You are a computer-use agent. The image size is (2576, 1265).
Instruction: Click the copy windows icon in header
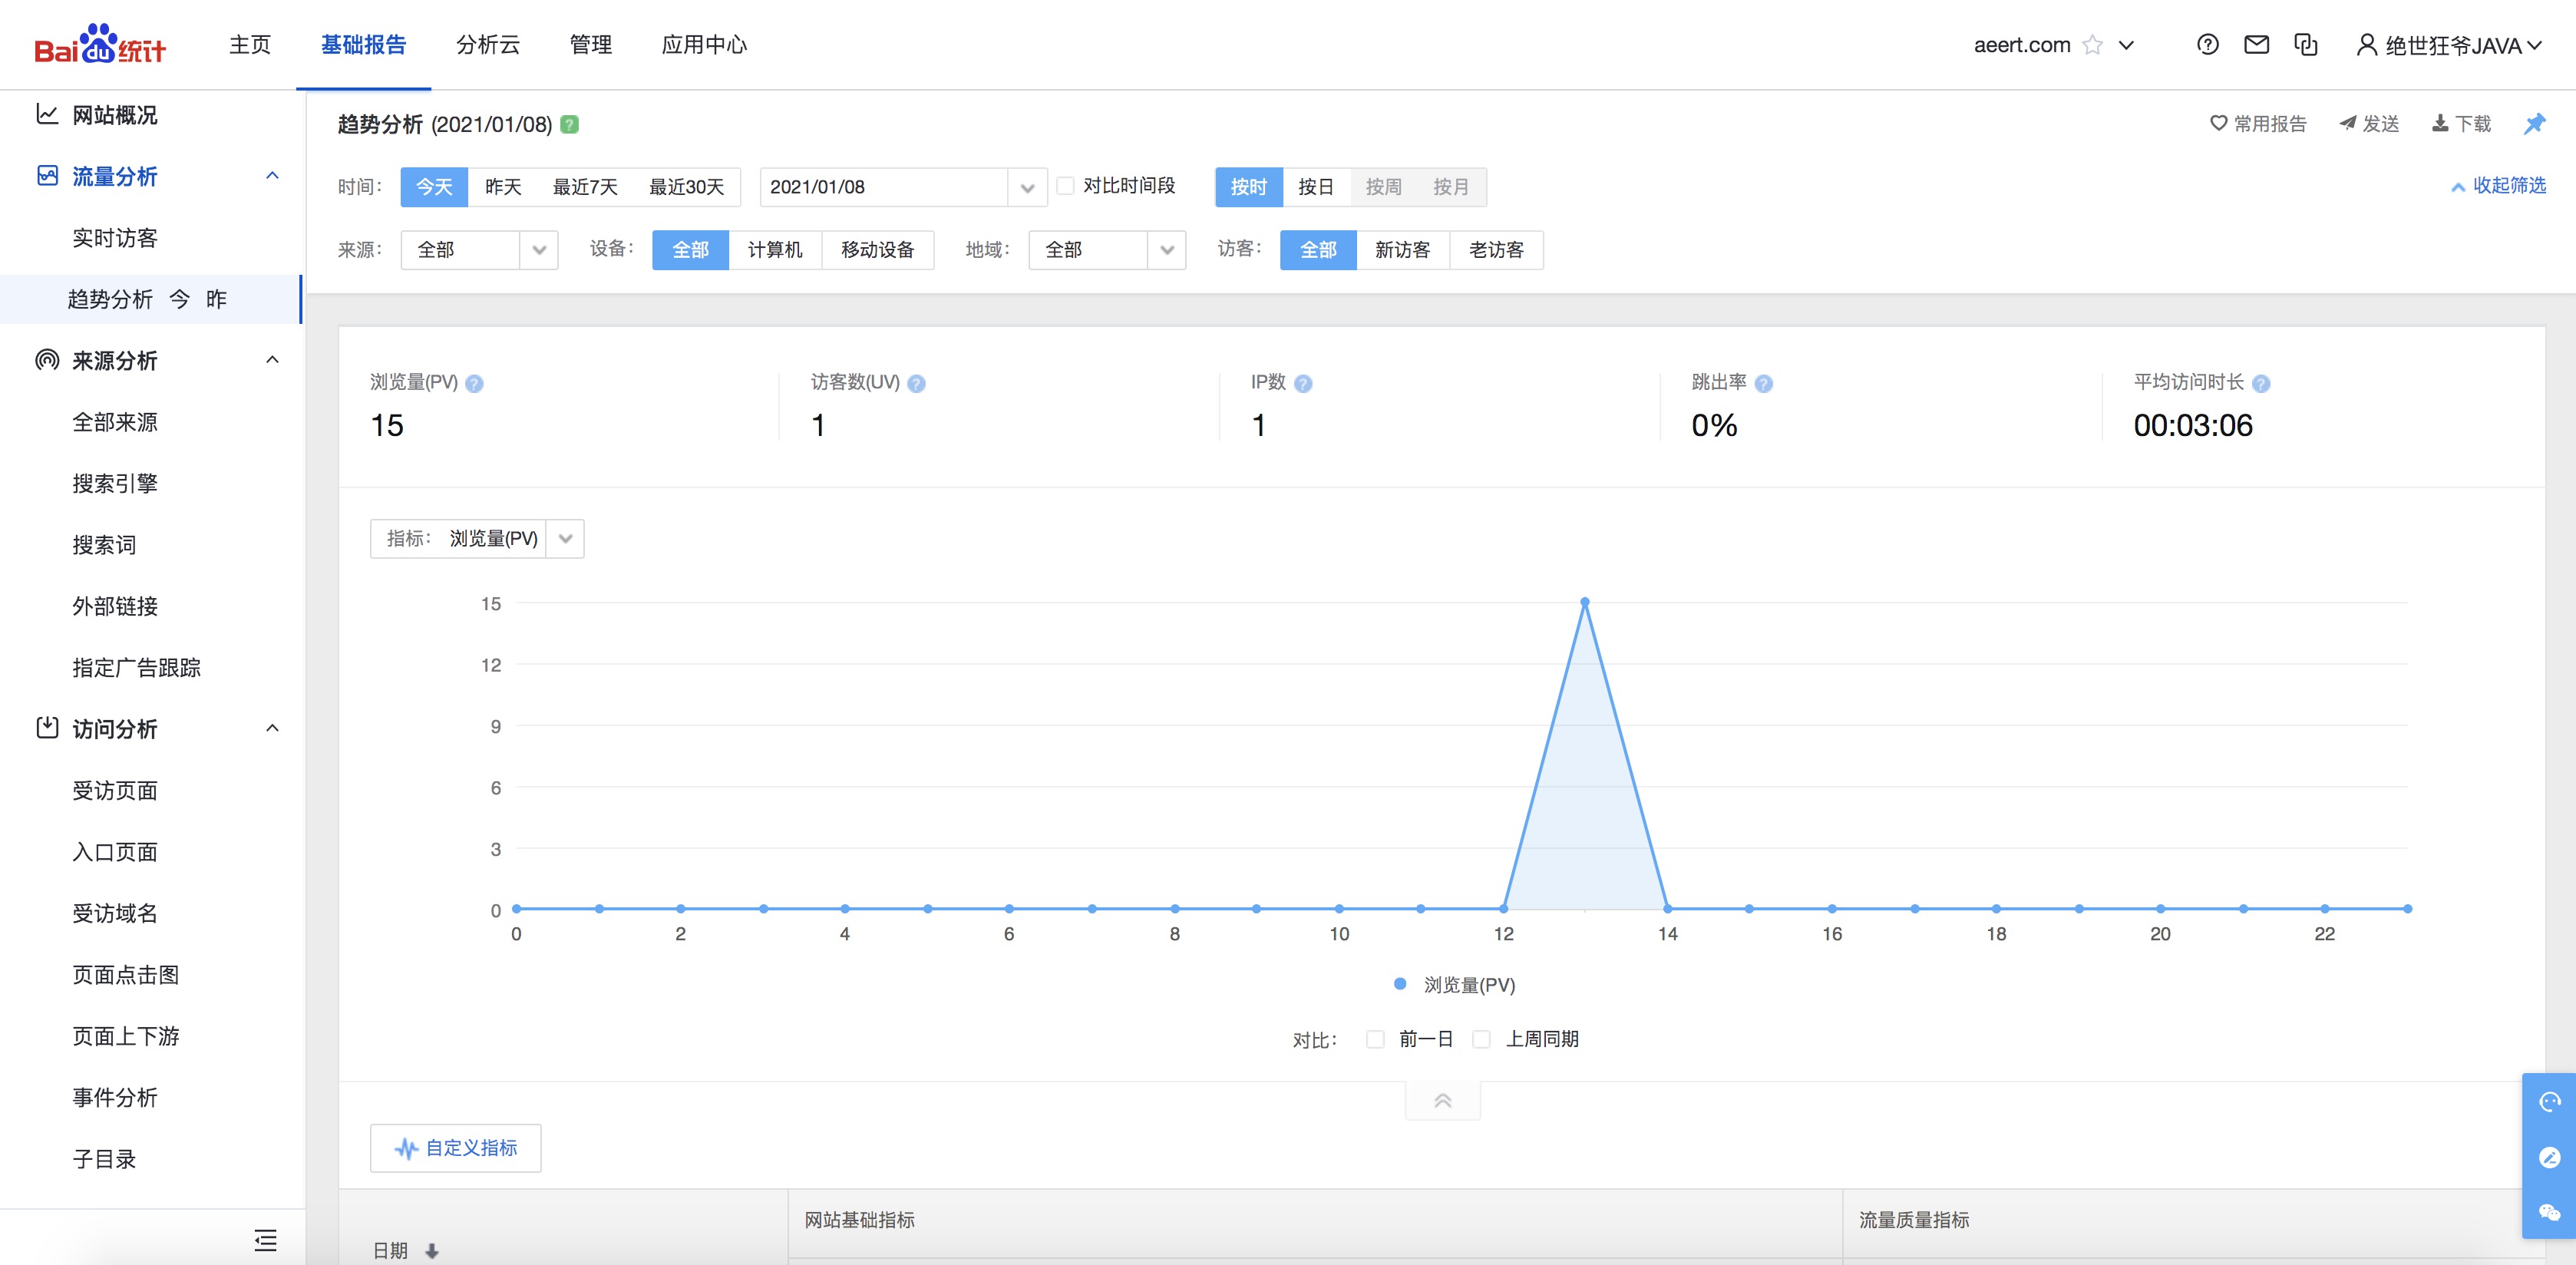coord(2306,44)
